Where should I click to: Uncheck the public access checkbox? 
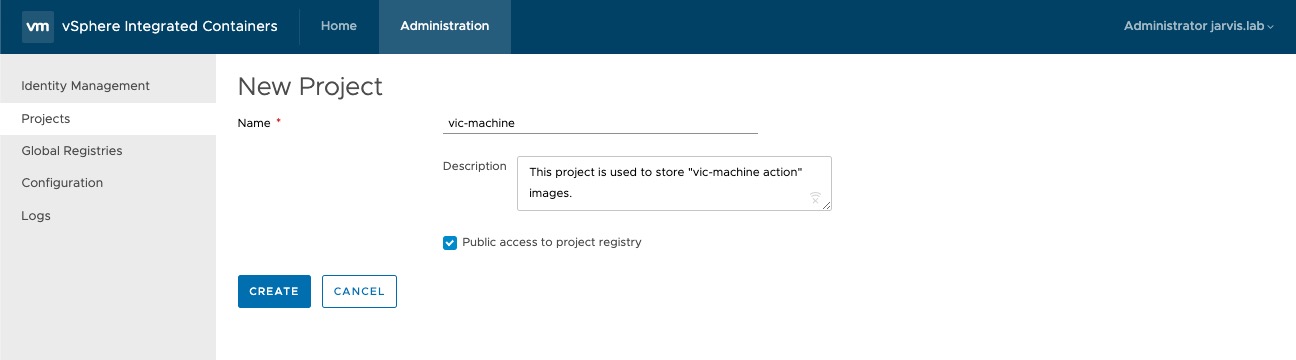pyautogui.click(x=450, y=242)
